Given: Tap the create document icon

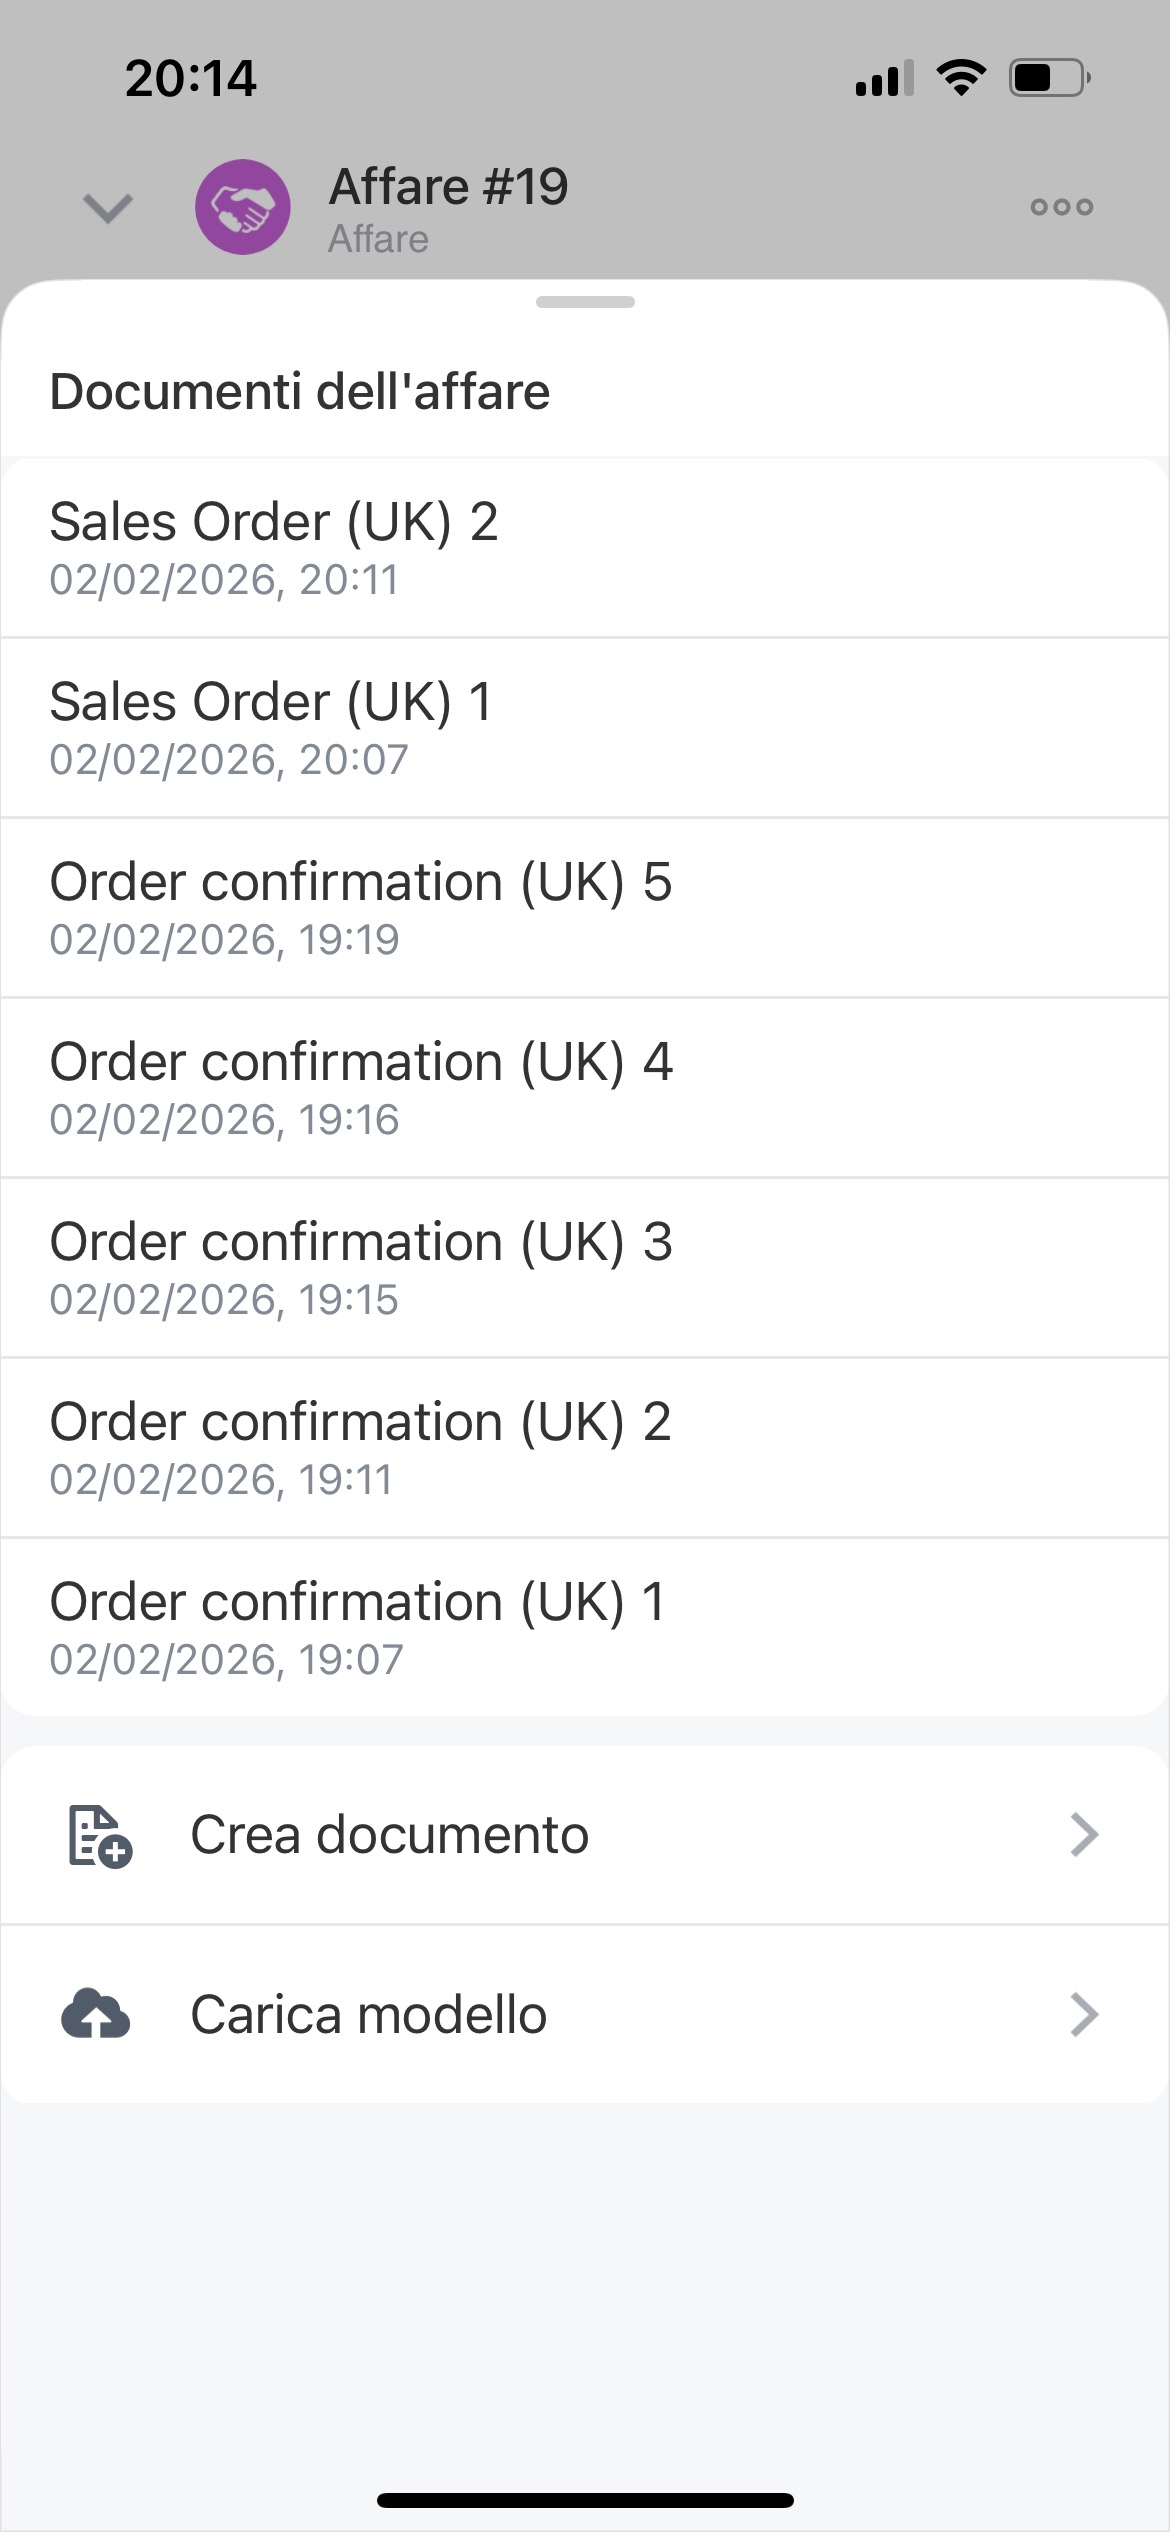Looking at the screenshot, I should [99, 1835].
